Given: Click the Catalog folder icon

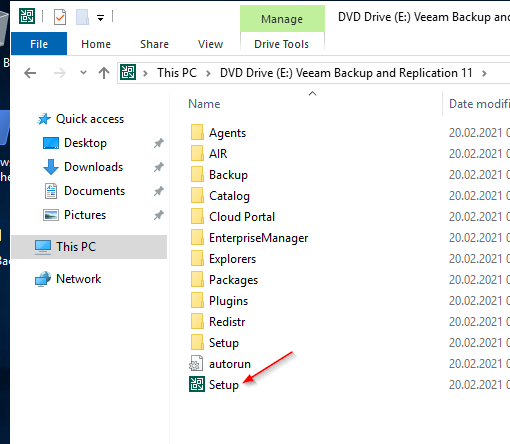Looking at the screenshot, I should pyautogui.click(x=197, y=196).
